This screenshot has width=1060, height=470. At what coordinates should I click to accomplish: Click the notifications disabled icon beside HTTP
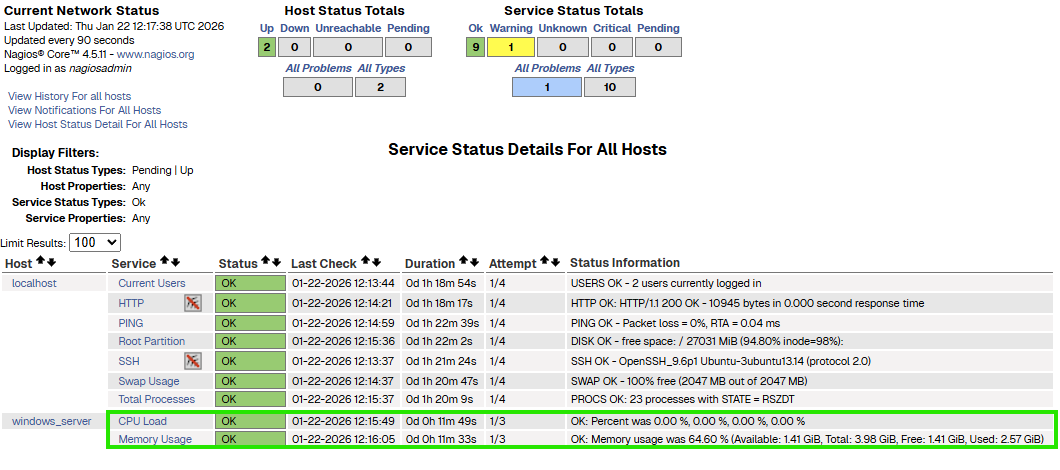point(193,303)
